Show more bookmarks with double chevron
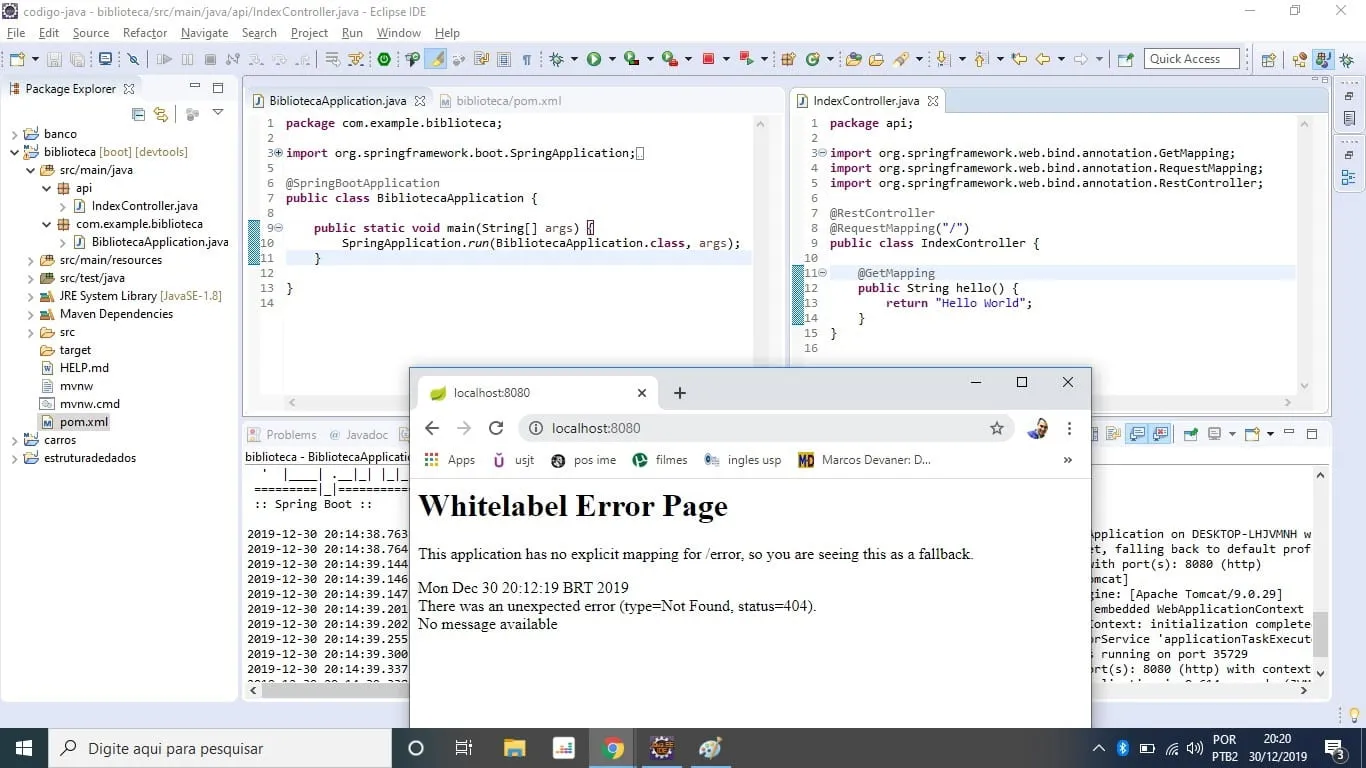The height and width of the screenshot is (768, 1366). tap(1068, 460)
